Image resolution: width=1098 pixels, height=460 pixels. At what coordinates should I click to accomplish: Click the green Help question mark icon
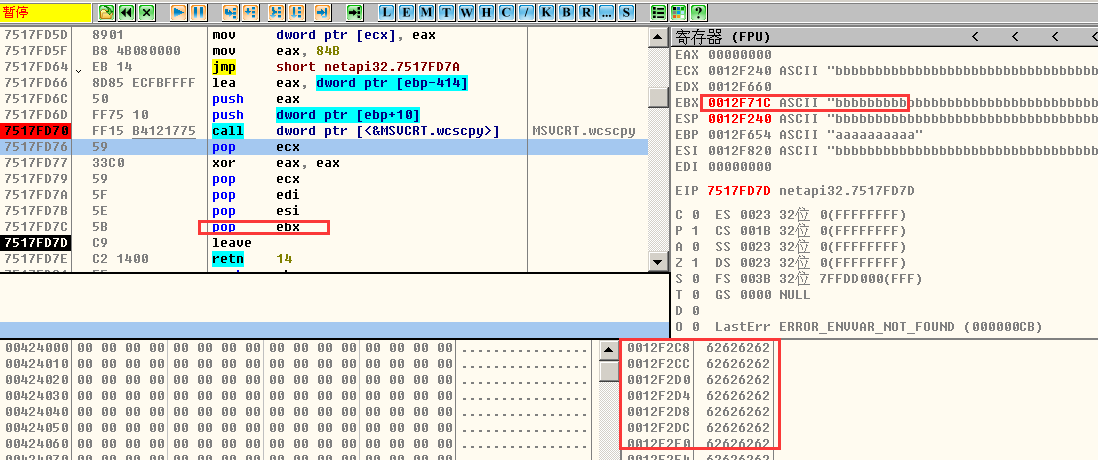(x=698, y=13)
